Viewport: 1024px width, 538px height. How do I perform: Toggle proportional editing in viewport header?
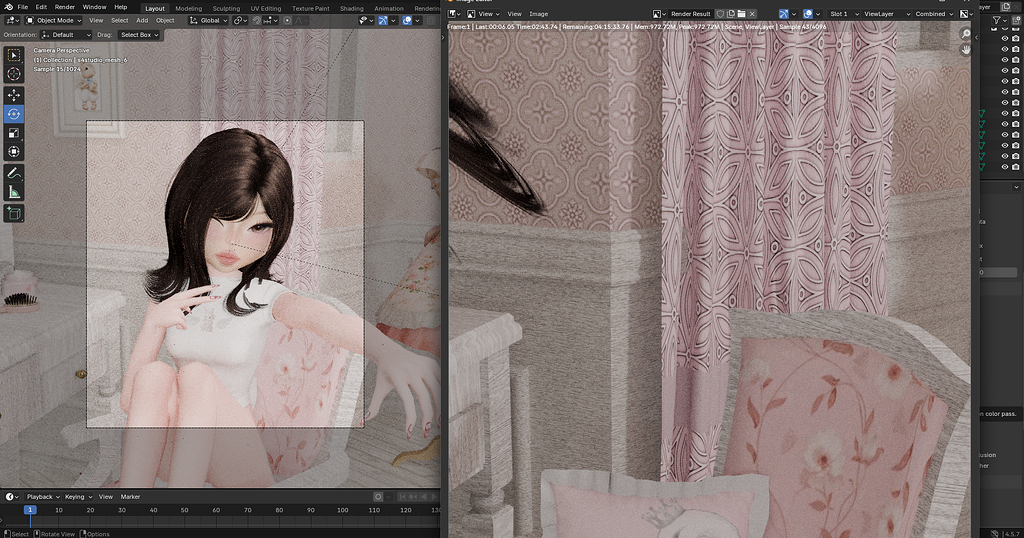[287, 20]
